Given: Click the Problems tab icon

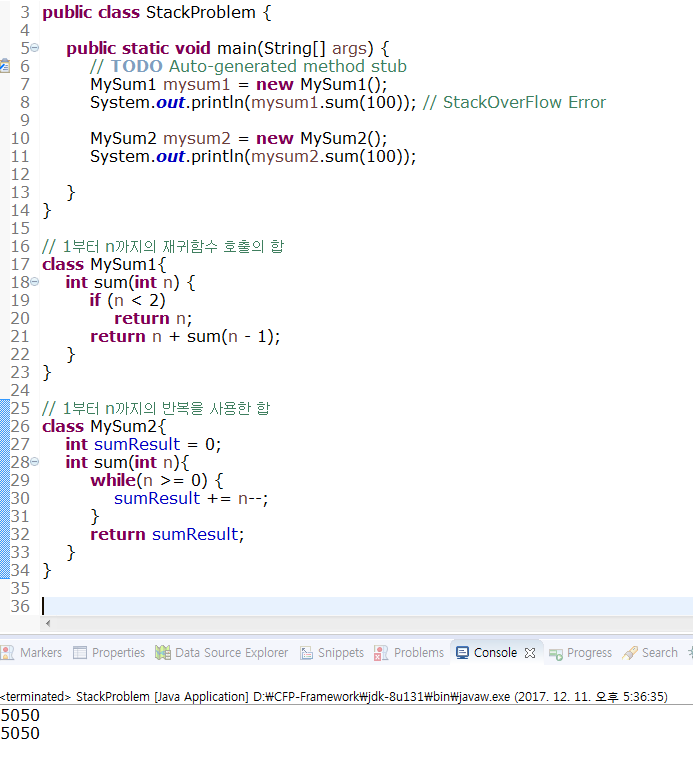Looking at the screenshot, I should point(381,653).
